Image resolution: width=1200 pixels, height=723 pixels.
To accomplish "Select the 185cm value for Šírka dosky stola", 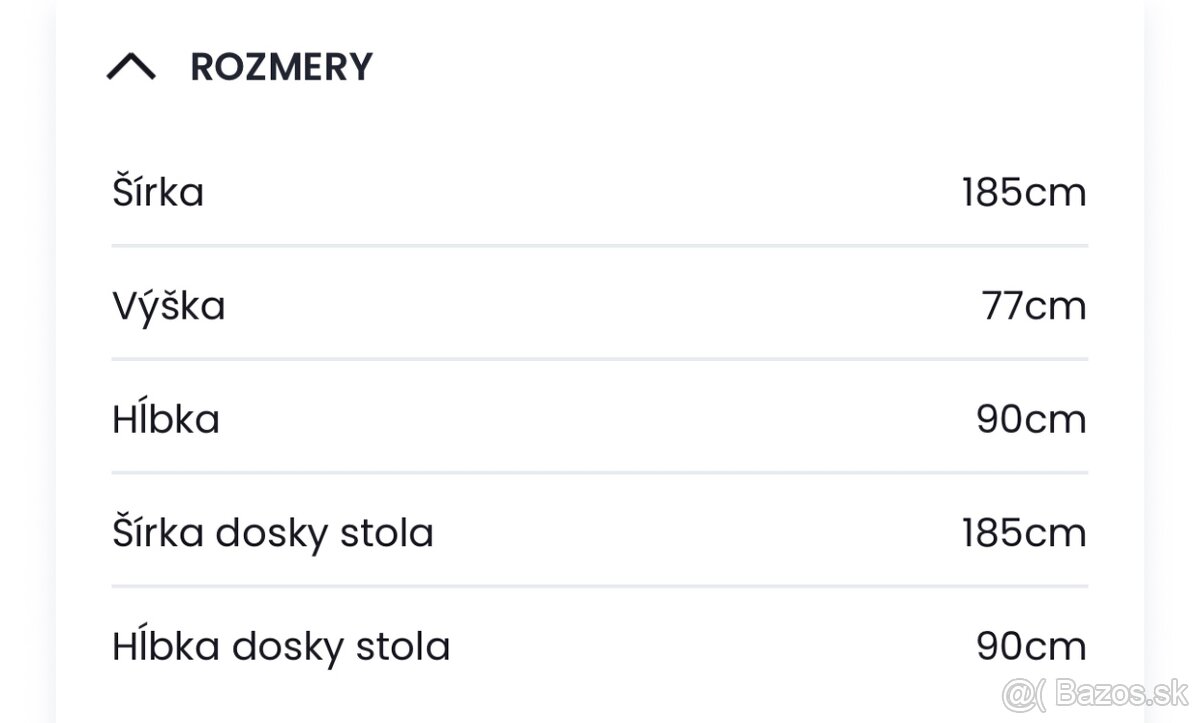I will [1023, 533].
